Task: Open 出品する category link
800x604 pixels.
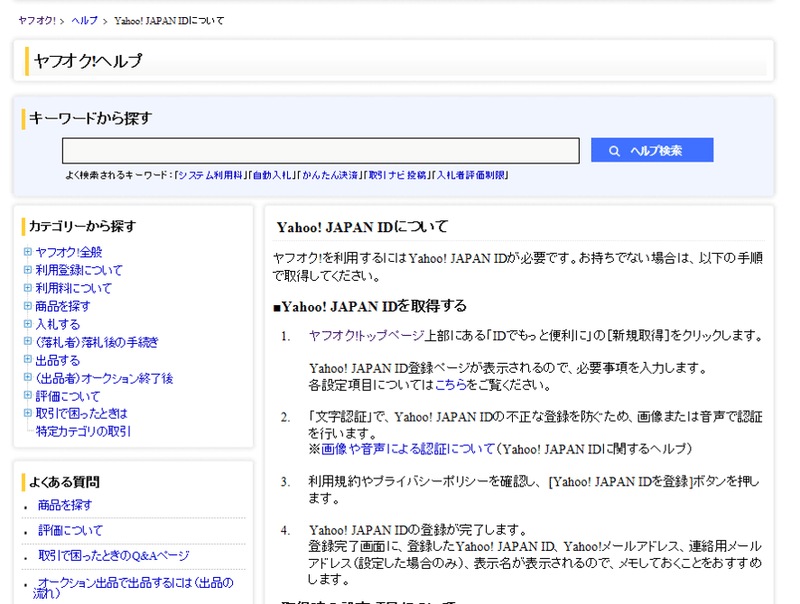Action: click(x=58, y=360)
